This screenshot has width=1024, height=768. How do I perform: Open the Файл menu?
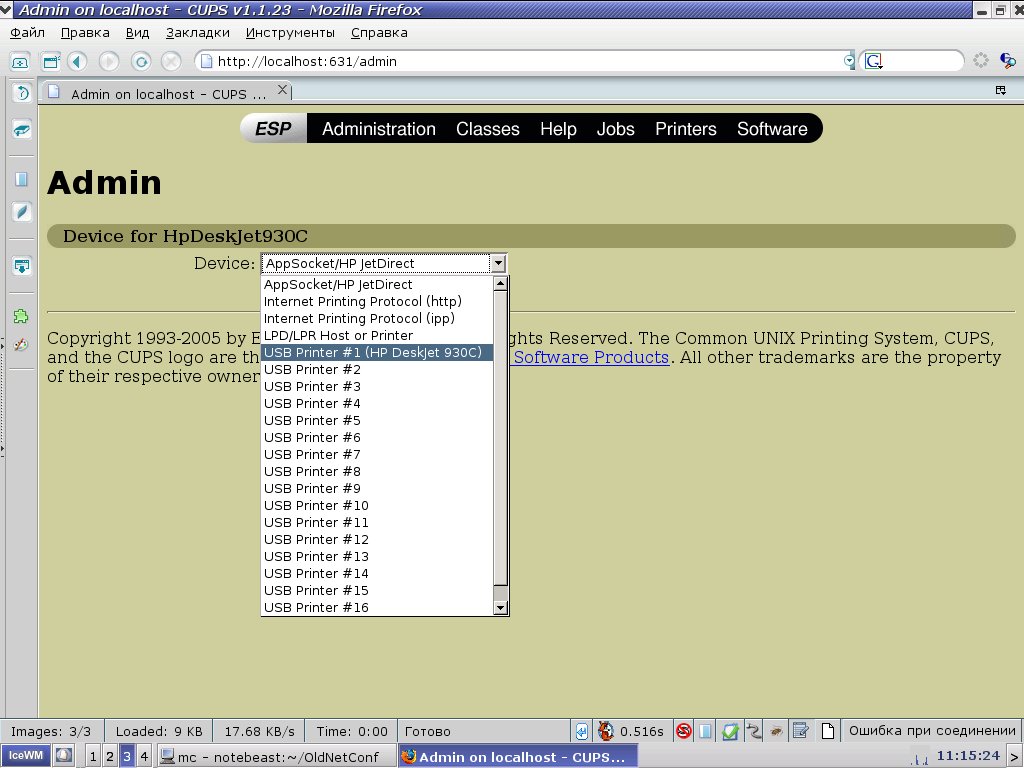27,33
